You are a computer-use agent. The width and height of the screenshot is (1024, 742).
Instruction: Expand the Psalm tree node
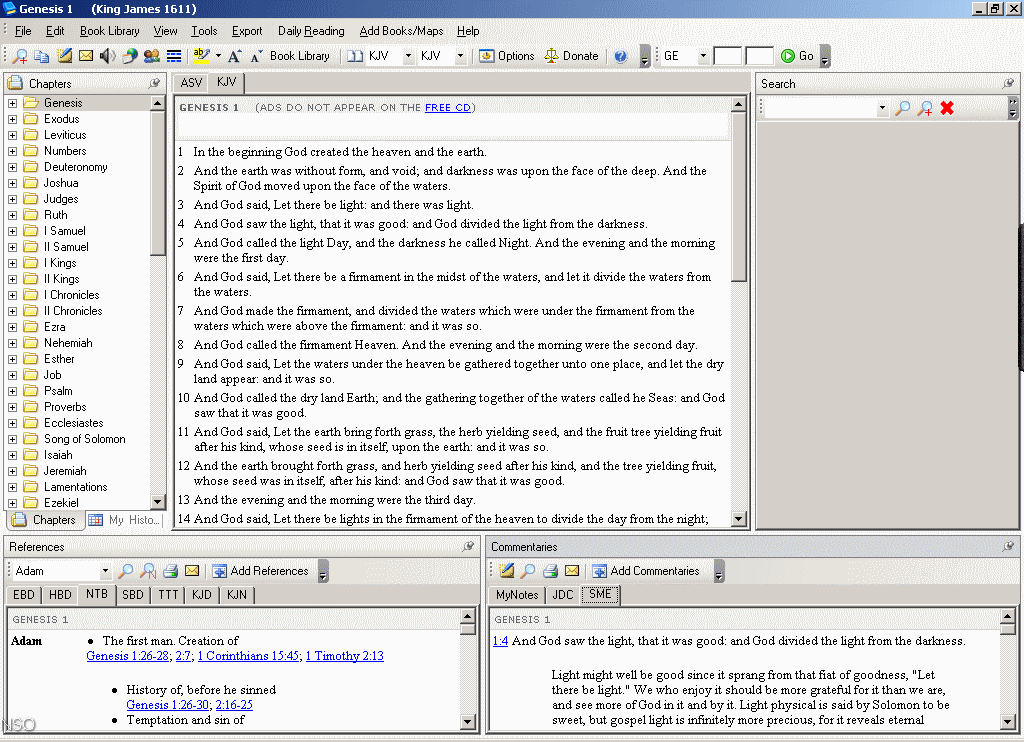pyautogui.click(x=12, y=391)
